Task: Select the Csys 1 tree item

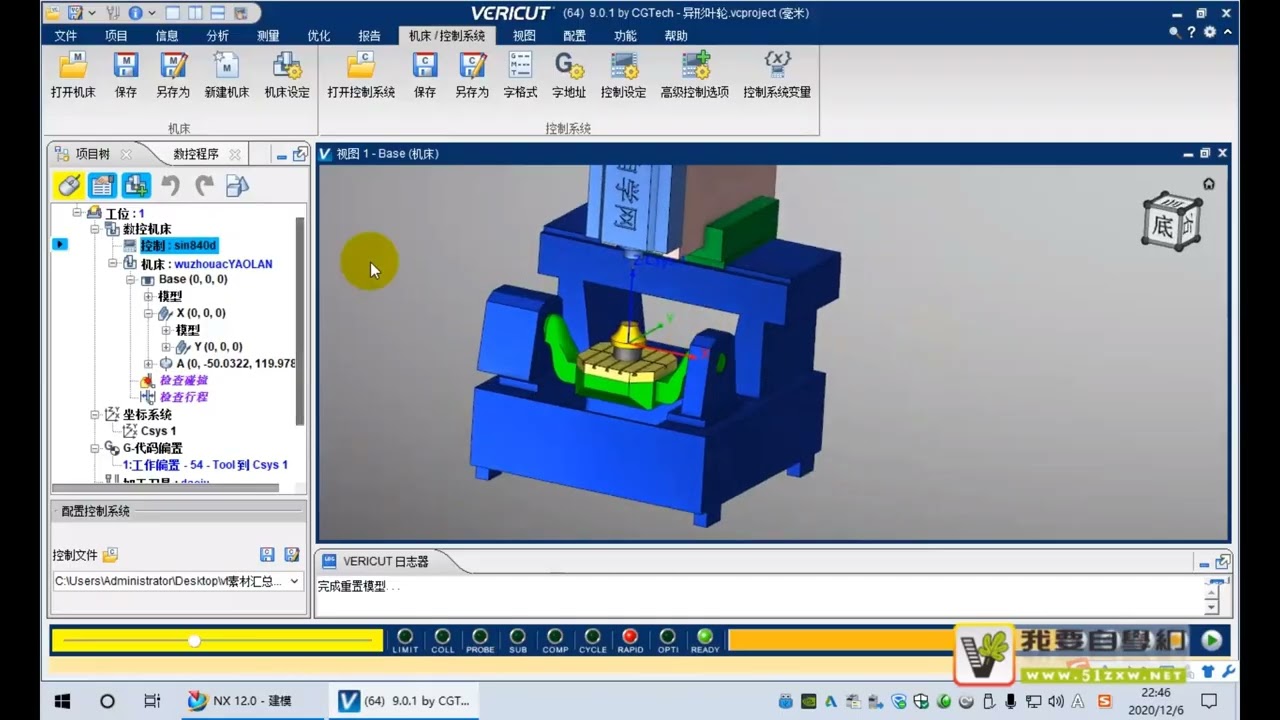Action: tap(158, 431)
